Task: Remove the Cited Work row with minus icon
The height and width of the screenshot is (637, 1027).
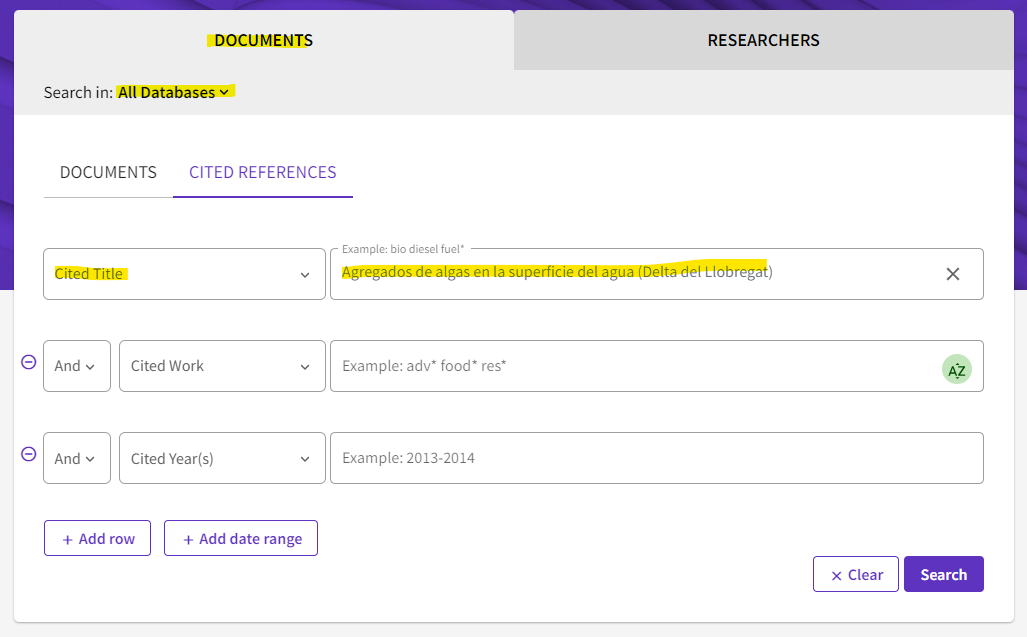Action: point(28,362)
